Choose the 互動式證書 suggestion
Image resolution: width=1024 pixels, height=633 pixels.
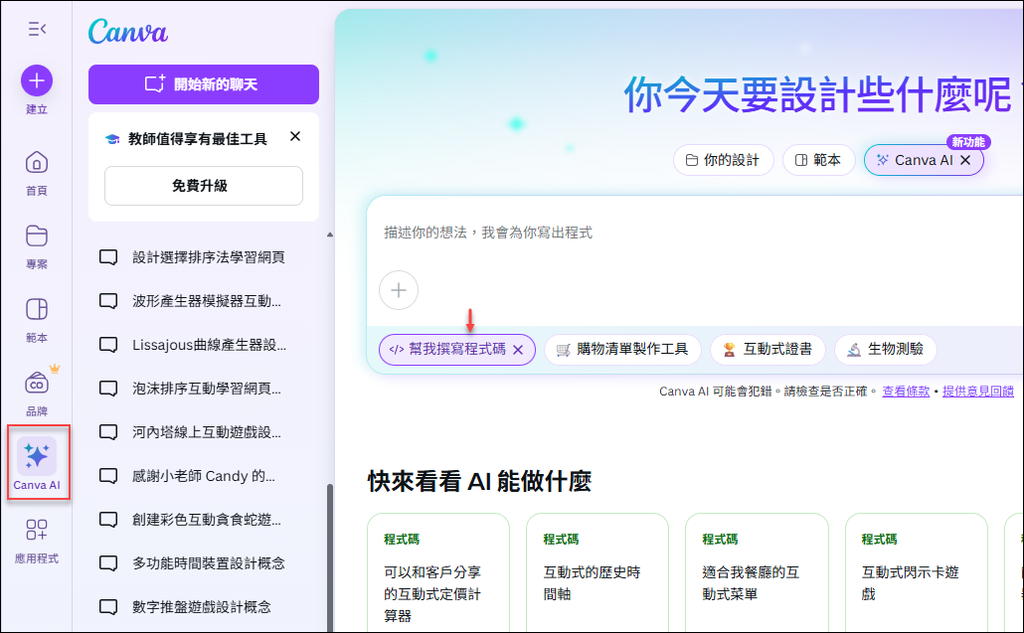click(x=767, y=349)
